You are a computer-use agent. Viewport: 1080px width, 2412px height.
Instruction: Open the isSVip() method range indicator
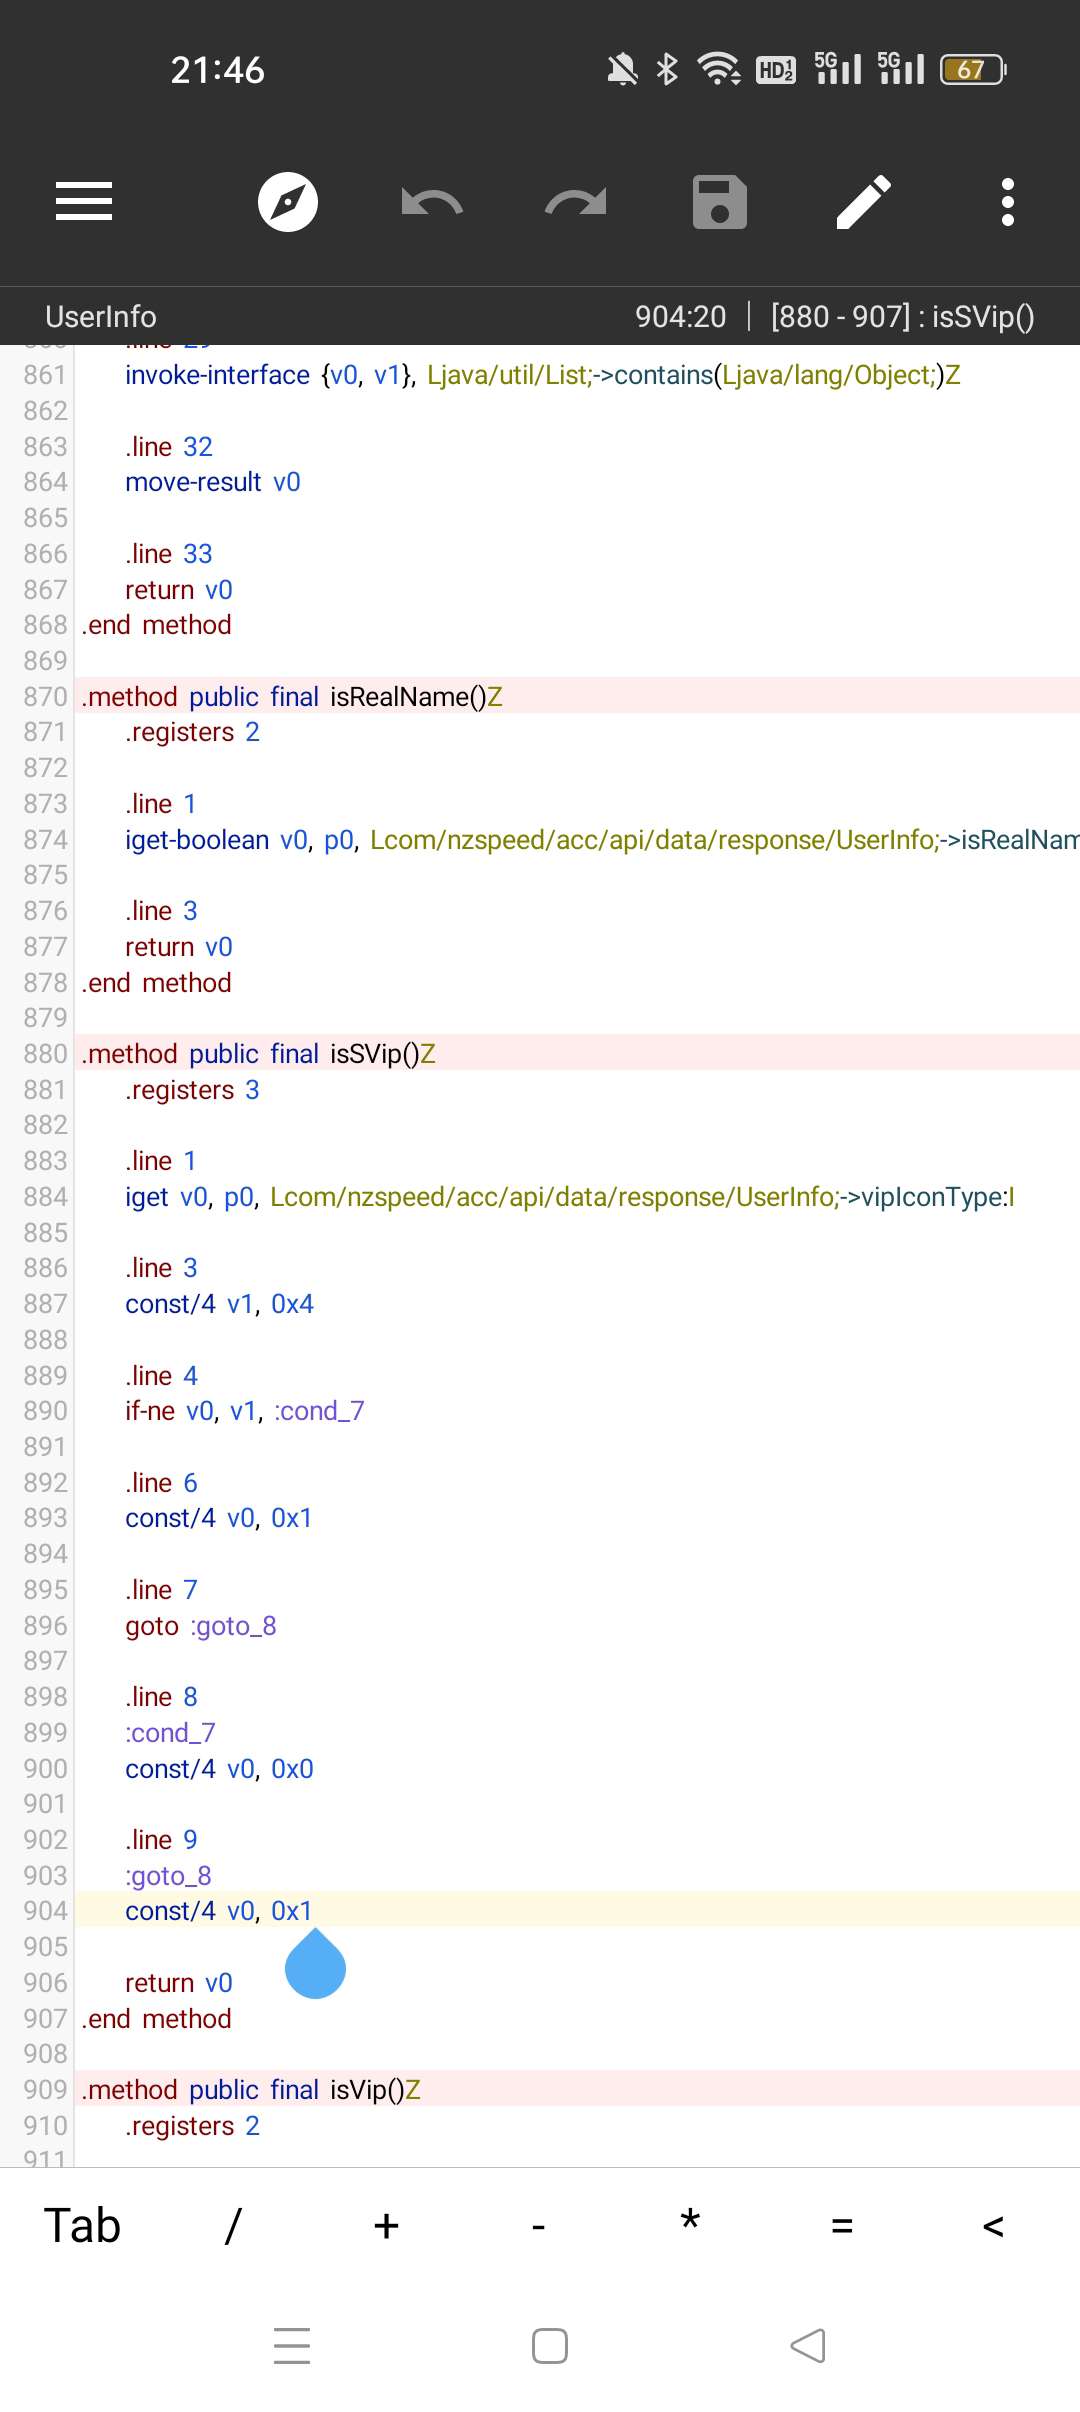click(x=902, y=317)
